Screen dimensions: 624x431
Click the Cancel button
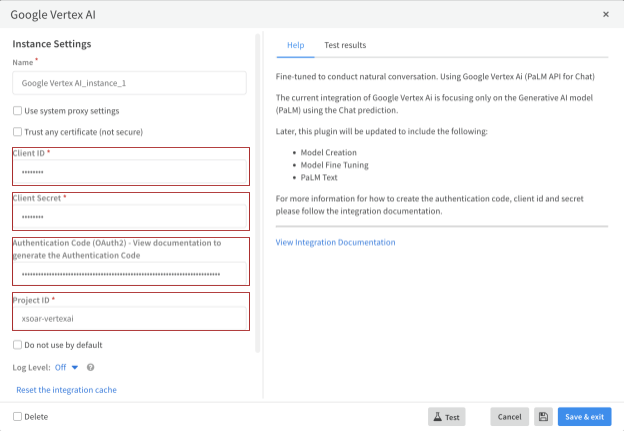coord(509,417)
